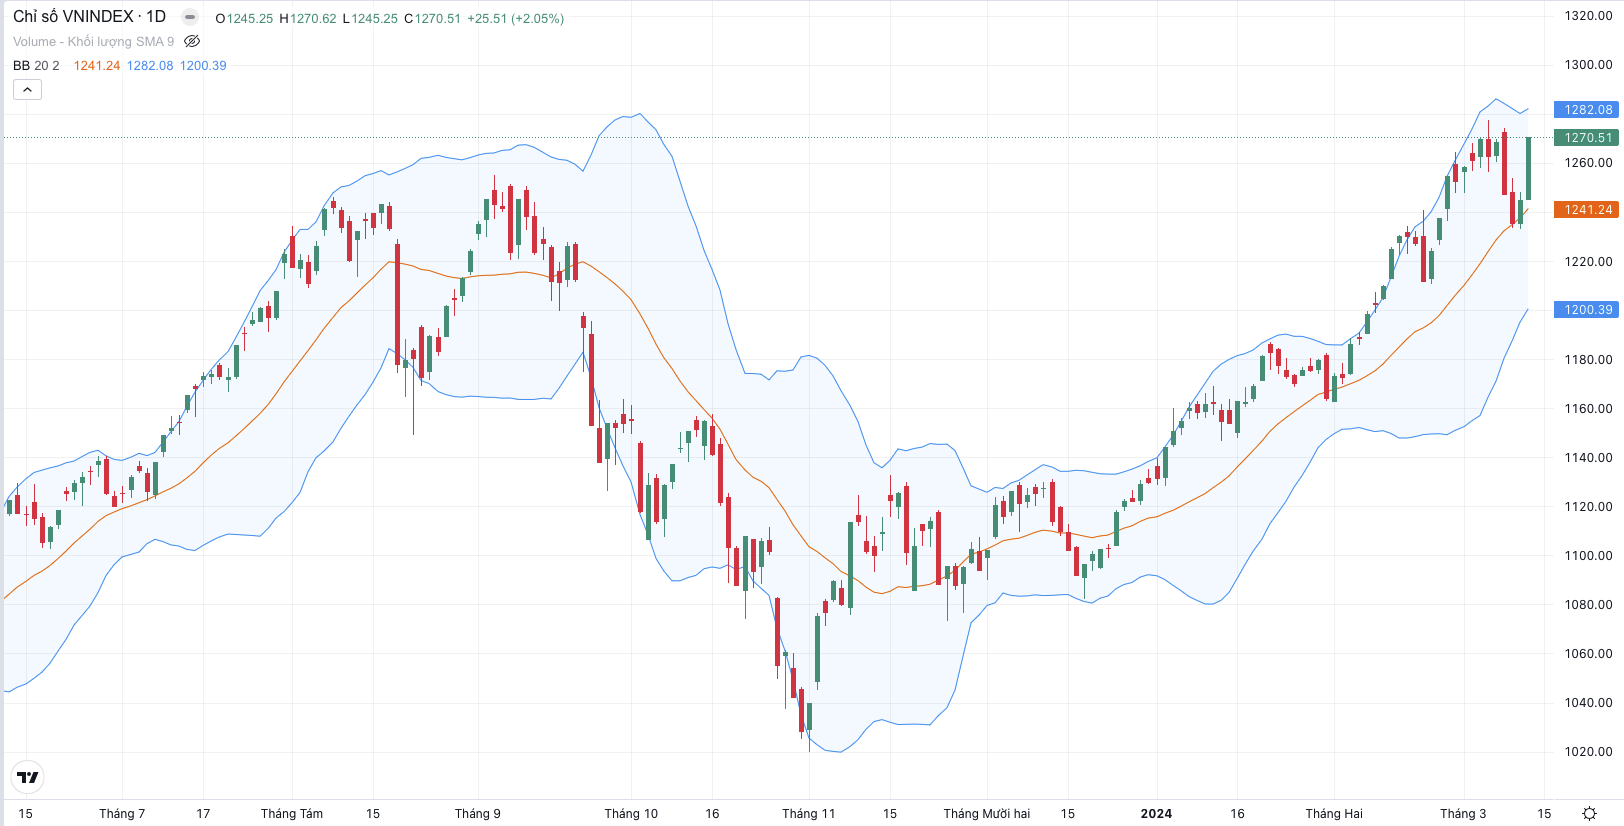The image size is (1624, 826).
Task: Click the Tháng 7 time axis label
Action: 122,813
